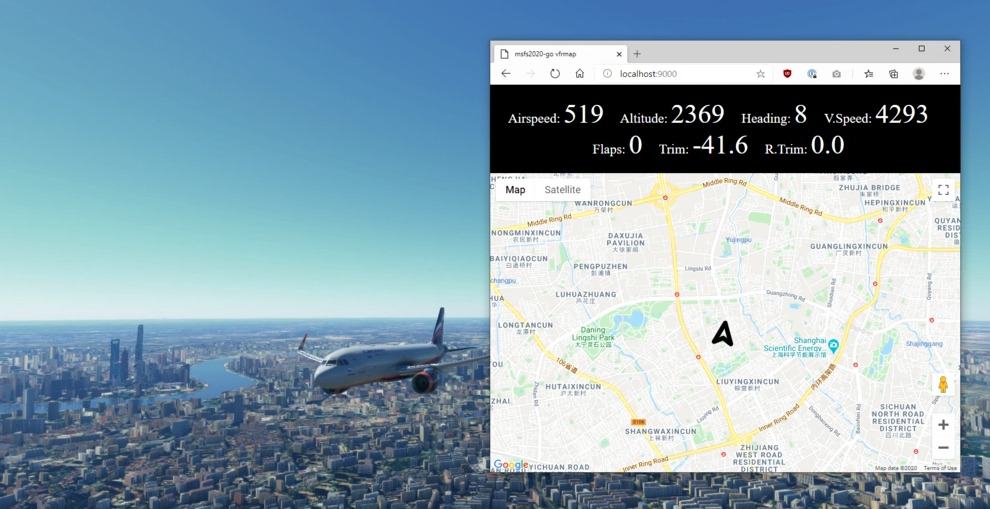The height and width of the screenshot is (509, 990).
Task: Close the msfs2020-go vfrmap tab
Action: [x=619, y=54]
